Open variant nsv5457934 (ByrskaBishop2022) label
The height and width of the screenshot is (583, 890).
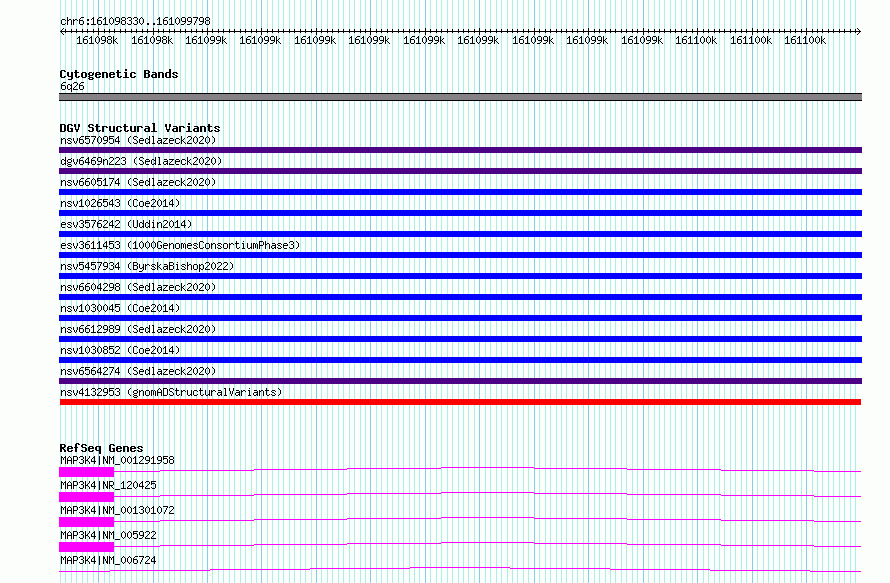point(147,266)
